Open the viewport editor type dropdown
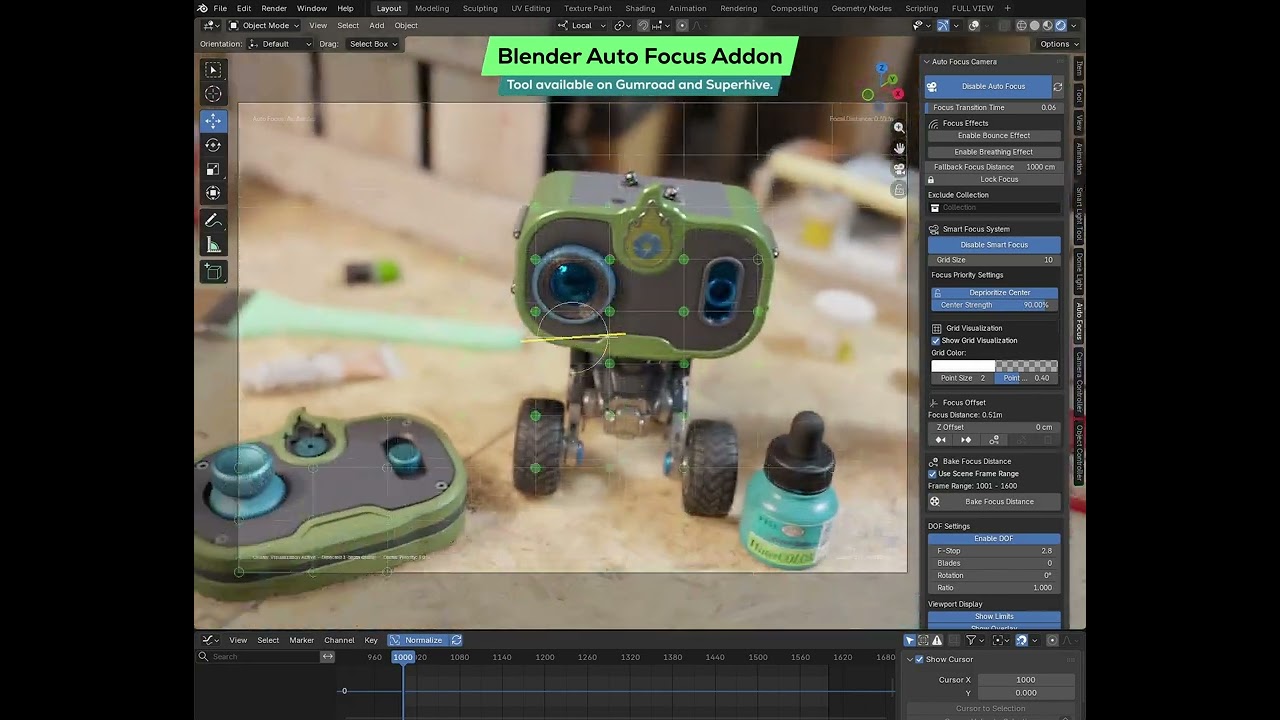1280x720 pixels. tap(211, 26)
